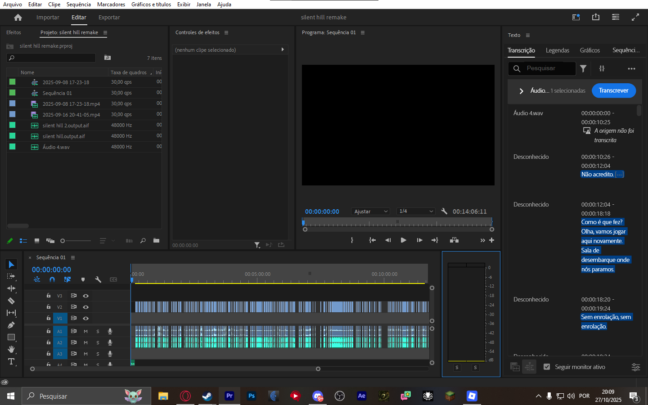Toggle V2 track output eye icon
Screen dimensions: 648x405
(x=86, y=307)
